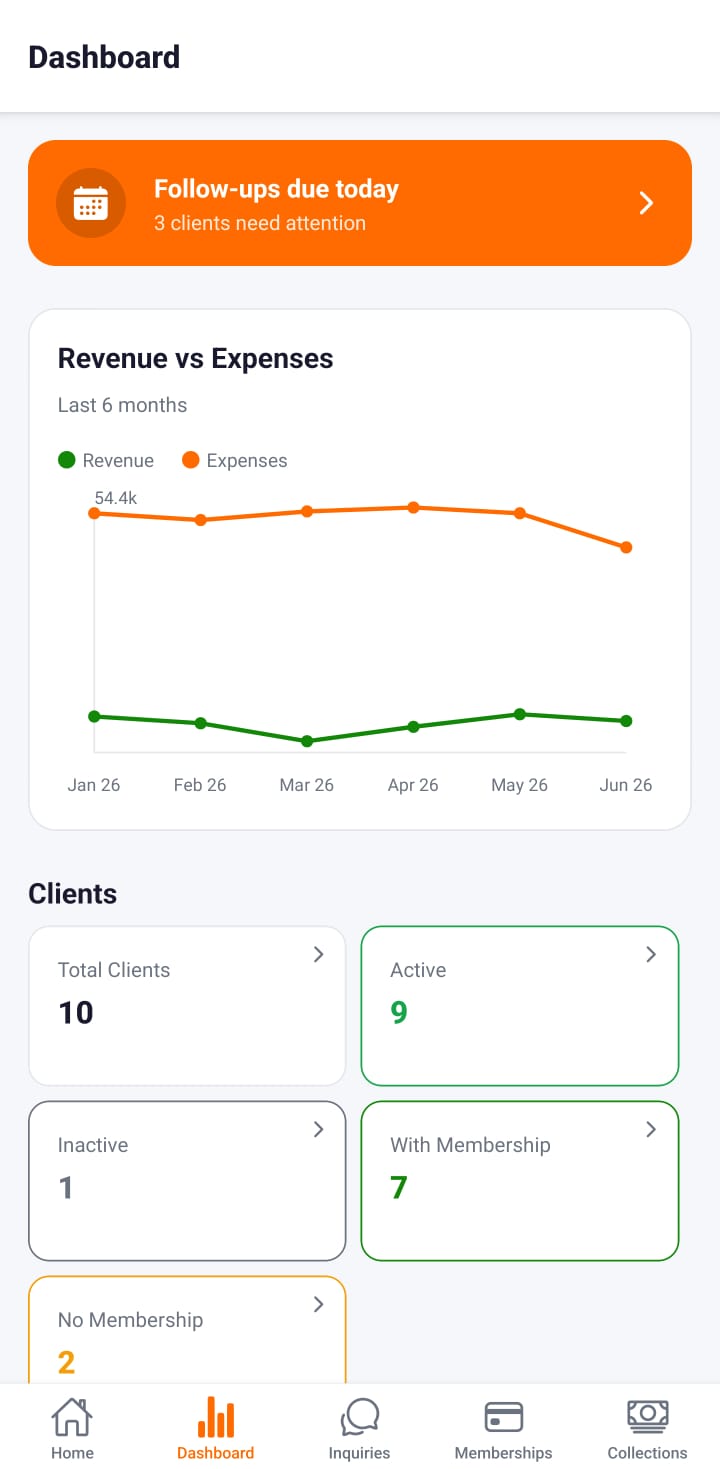
Task: Expand the Inactive clients card chevron
Action: point(319,1129)
